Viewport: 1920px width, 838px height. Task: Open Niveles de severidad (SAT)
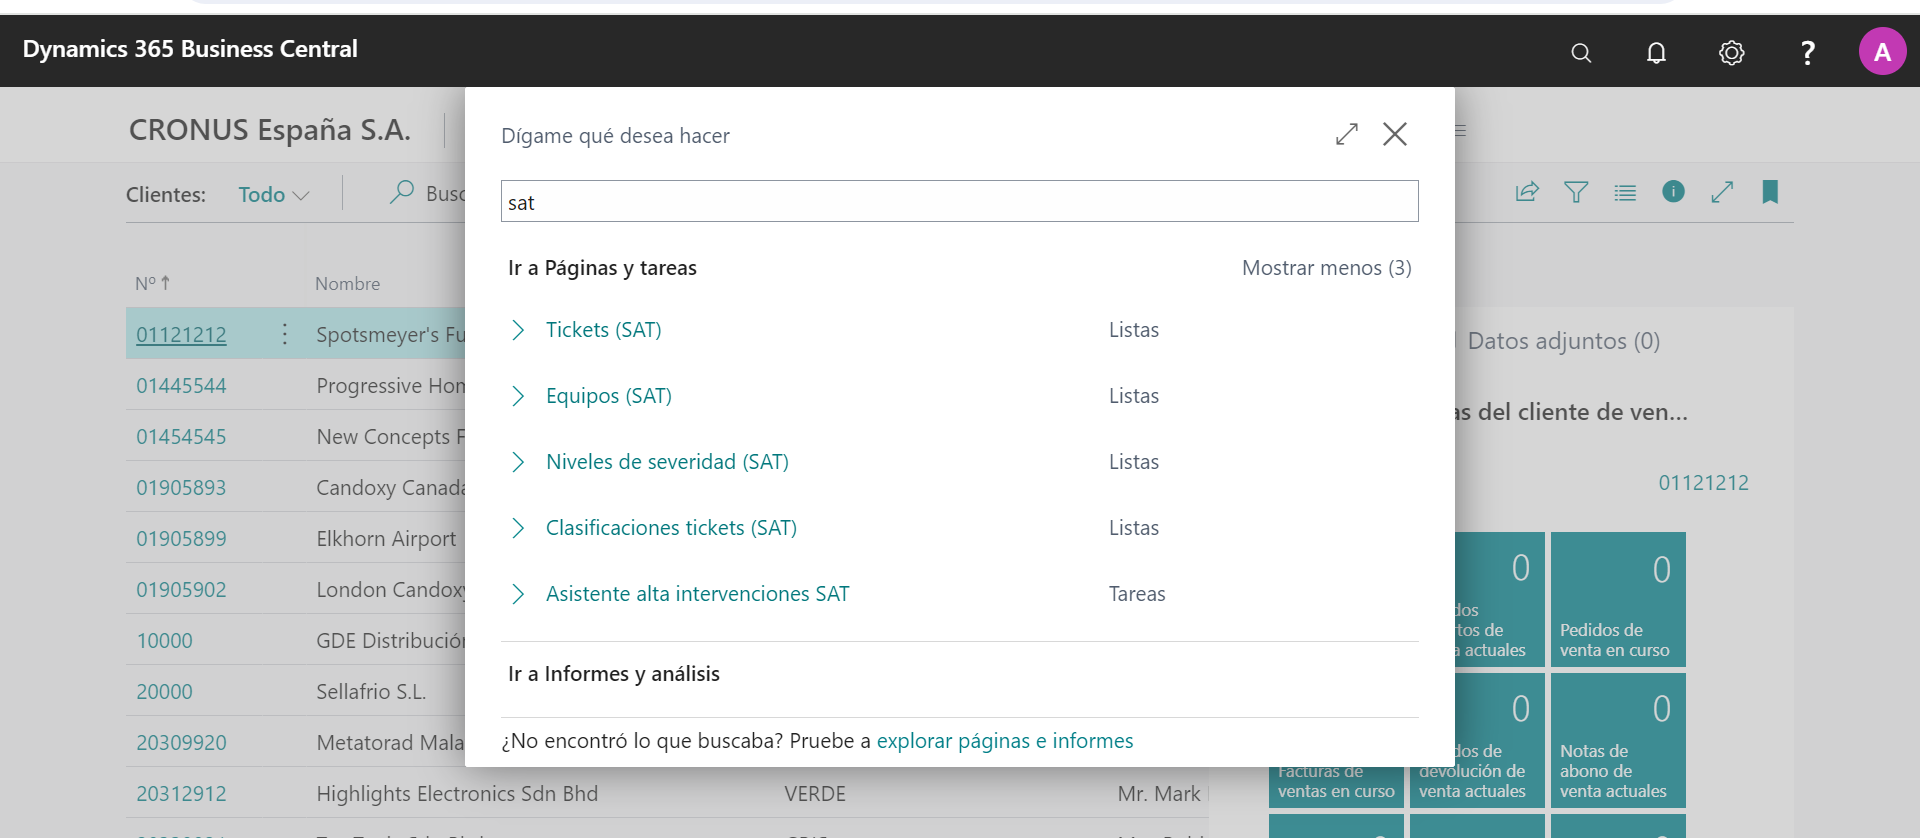667,462
